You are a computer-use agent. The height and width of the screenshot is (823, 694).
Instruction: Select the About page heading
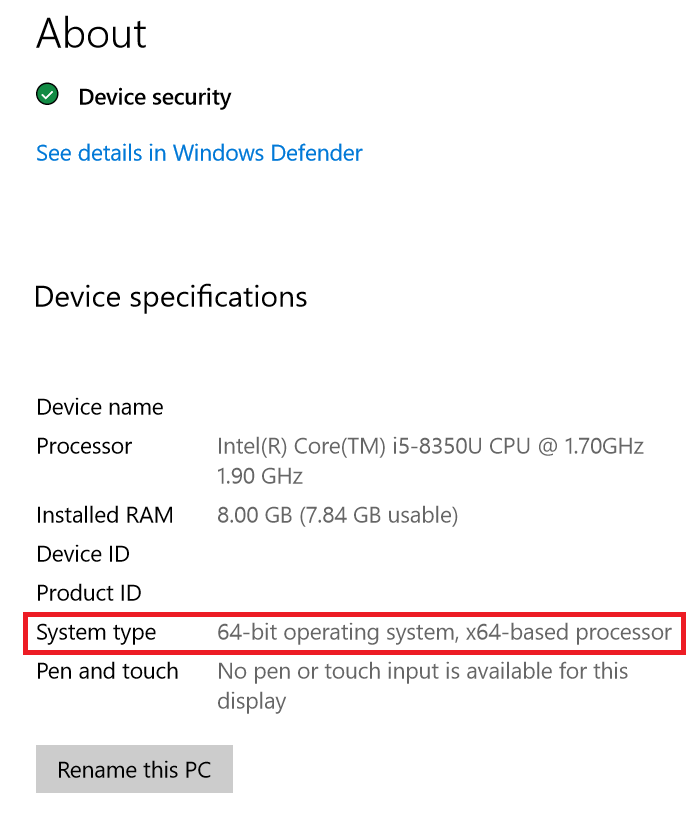(91, 33)
